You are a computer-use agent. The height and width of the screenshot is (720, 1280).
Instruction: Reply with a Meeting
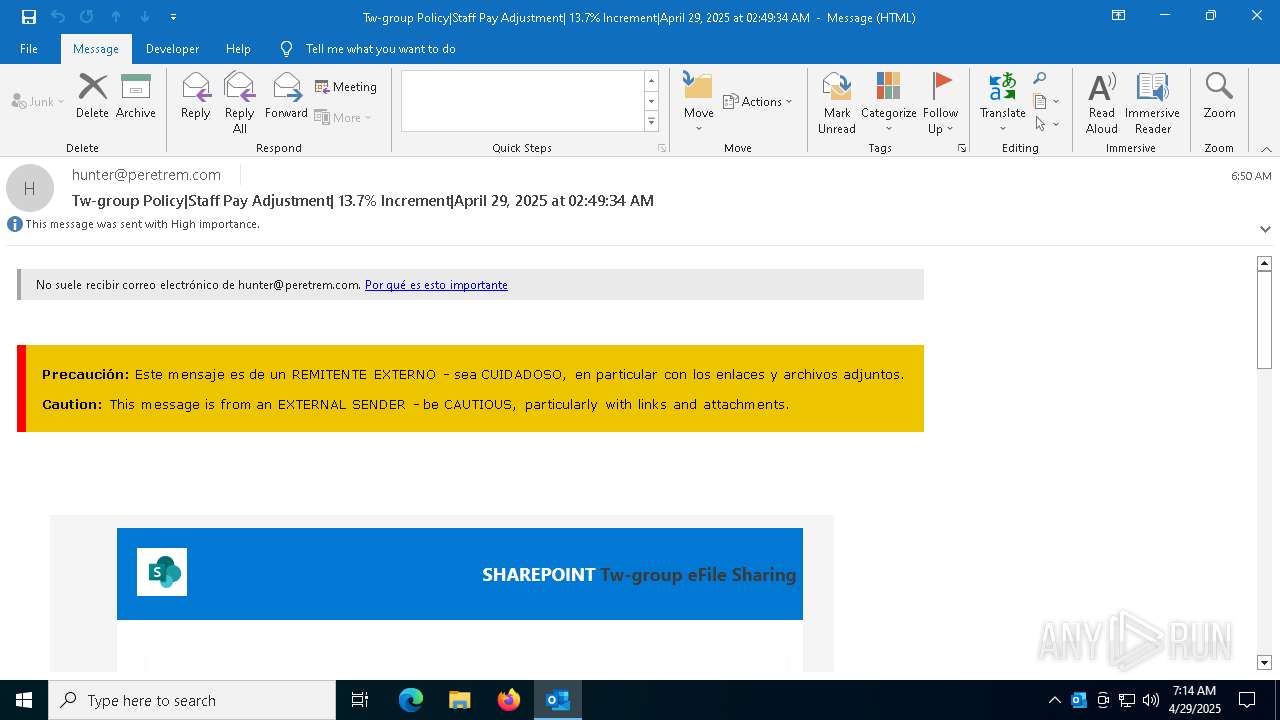click(x=346, y=87)
